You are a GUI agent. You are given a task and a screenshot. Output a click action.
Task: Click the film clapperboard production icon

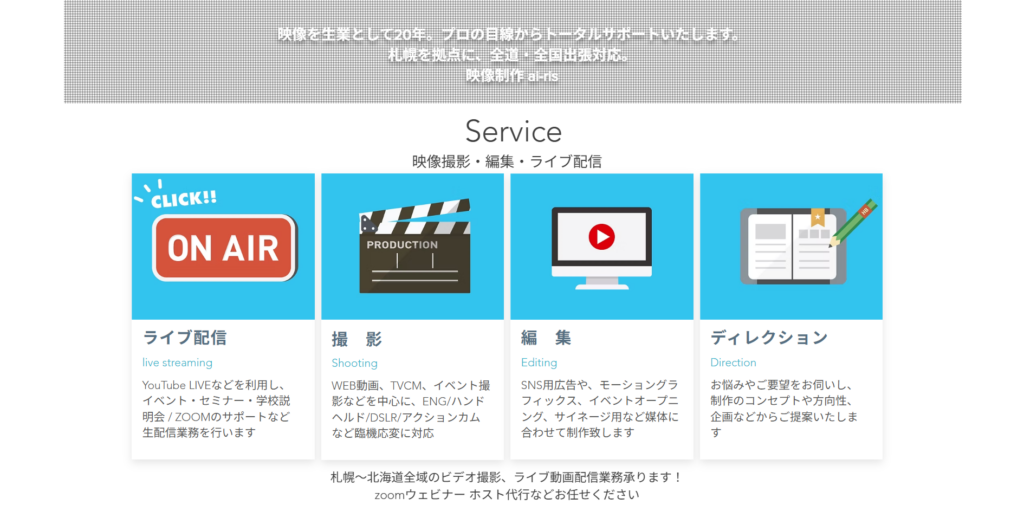coord(413,250)
